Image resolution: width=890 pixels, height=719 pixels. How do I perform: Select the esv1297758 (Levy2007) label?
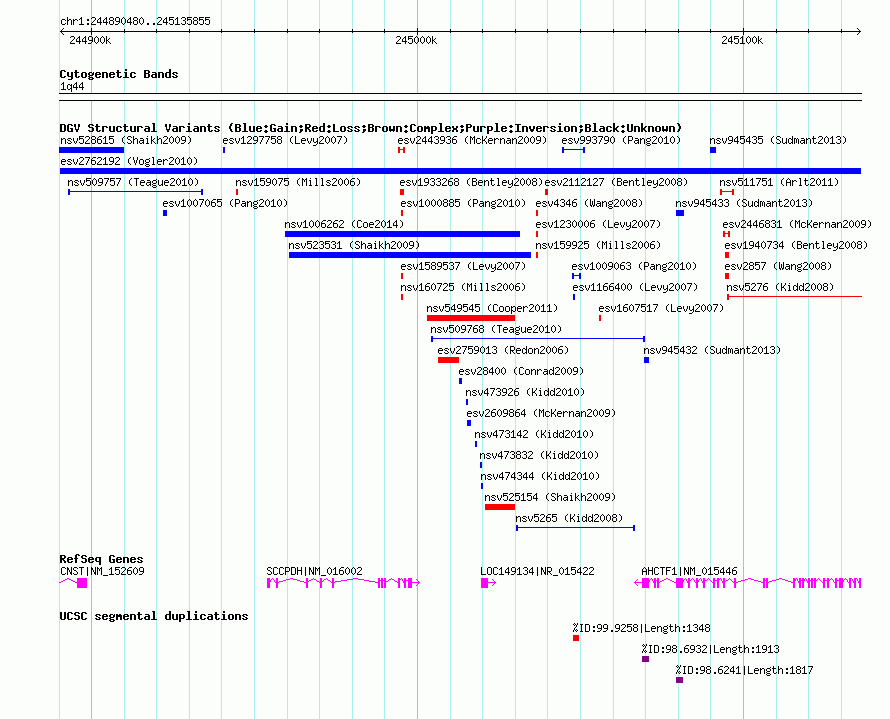pyautogui.click(x=285, y=140)
